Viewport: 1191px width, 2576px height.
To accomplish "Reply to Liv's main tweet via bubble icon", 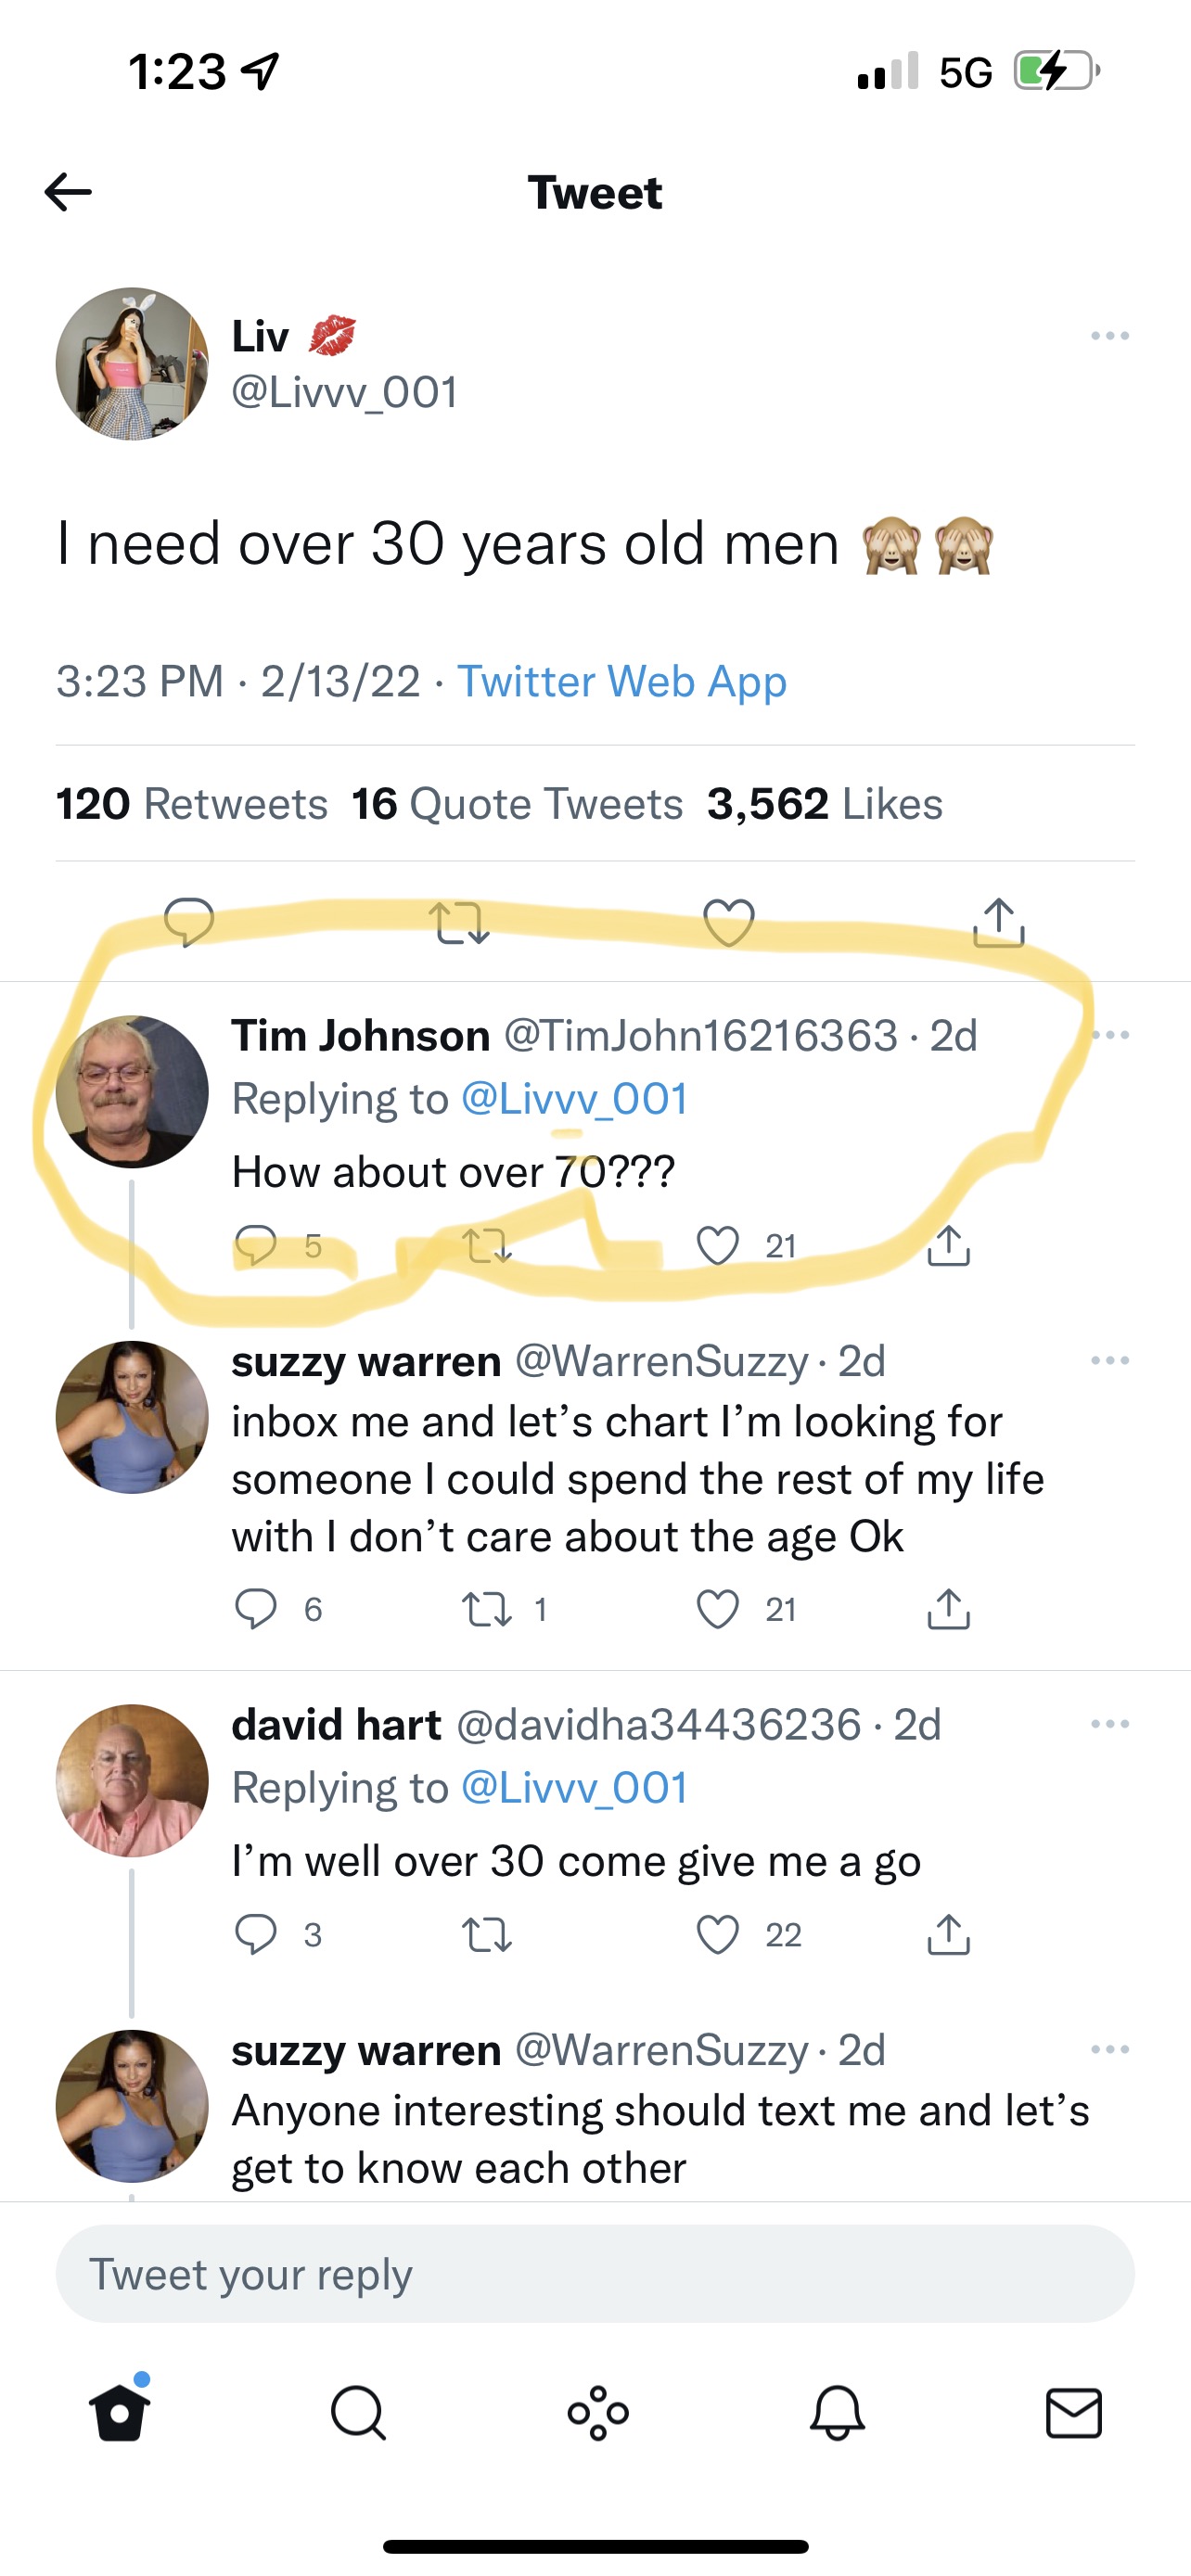I will tap(189, 922).
